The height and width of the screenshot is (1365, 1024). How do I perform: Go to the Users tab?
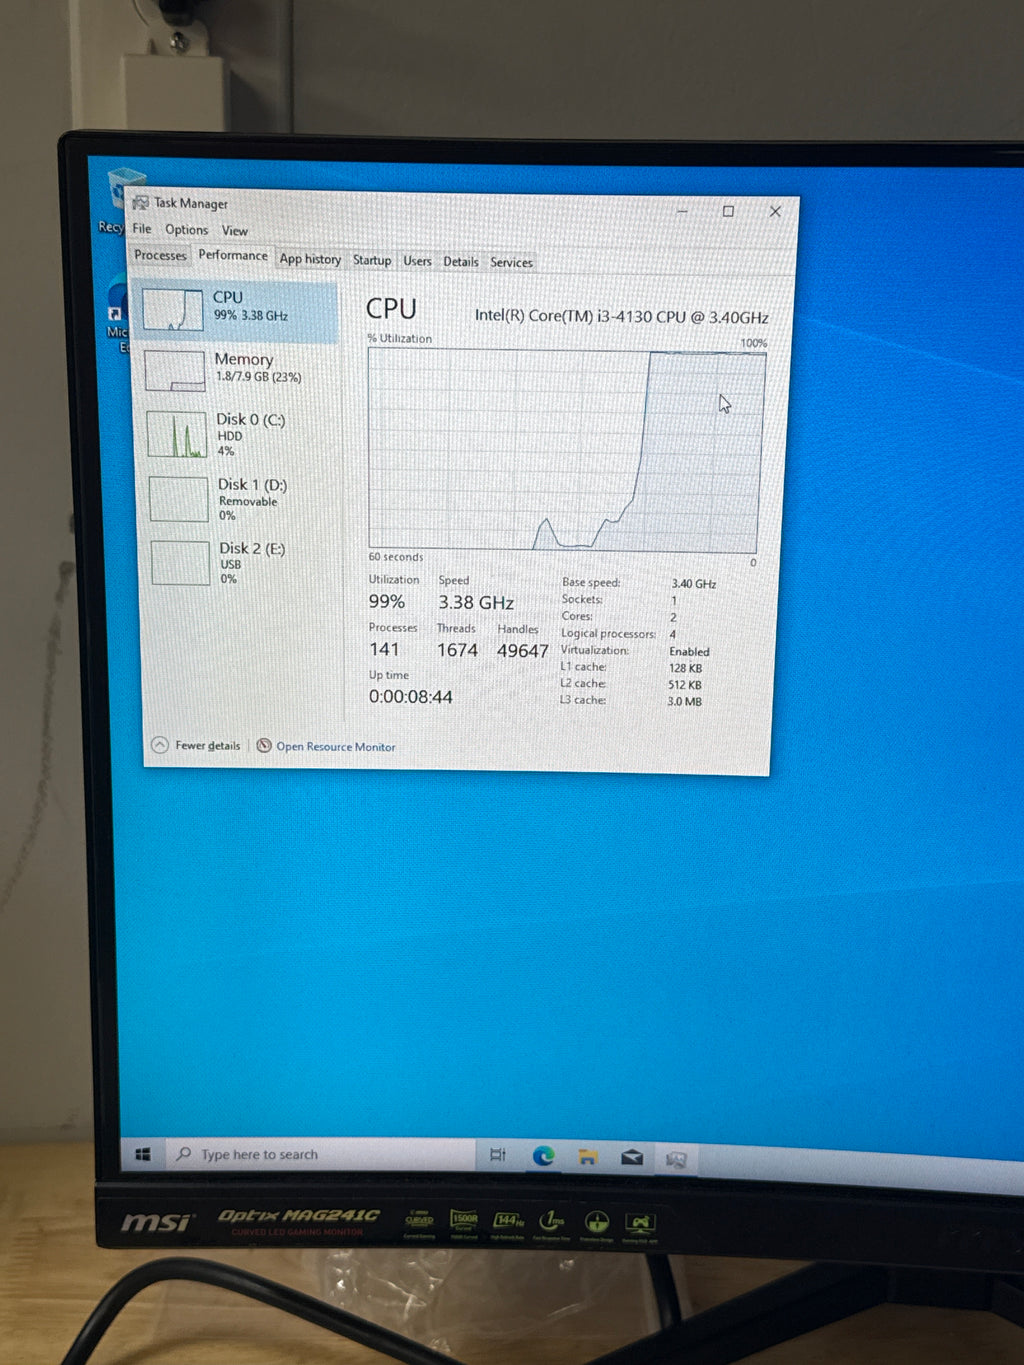pyautogui.click(x=418, y=261)
